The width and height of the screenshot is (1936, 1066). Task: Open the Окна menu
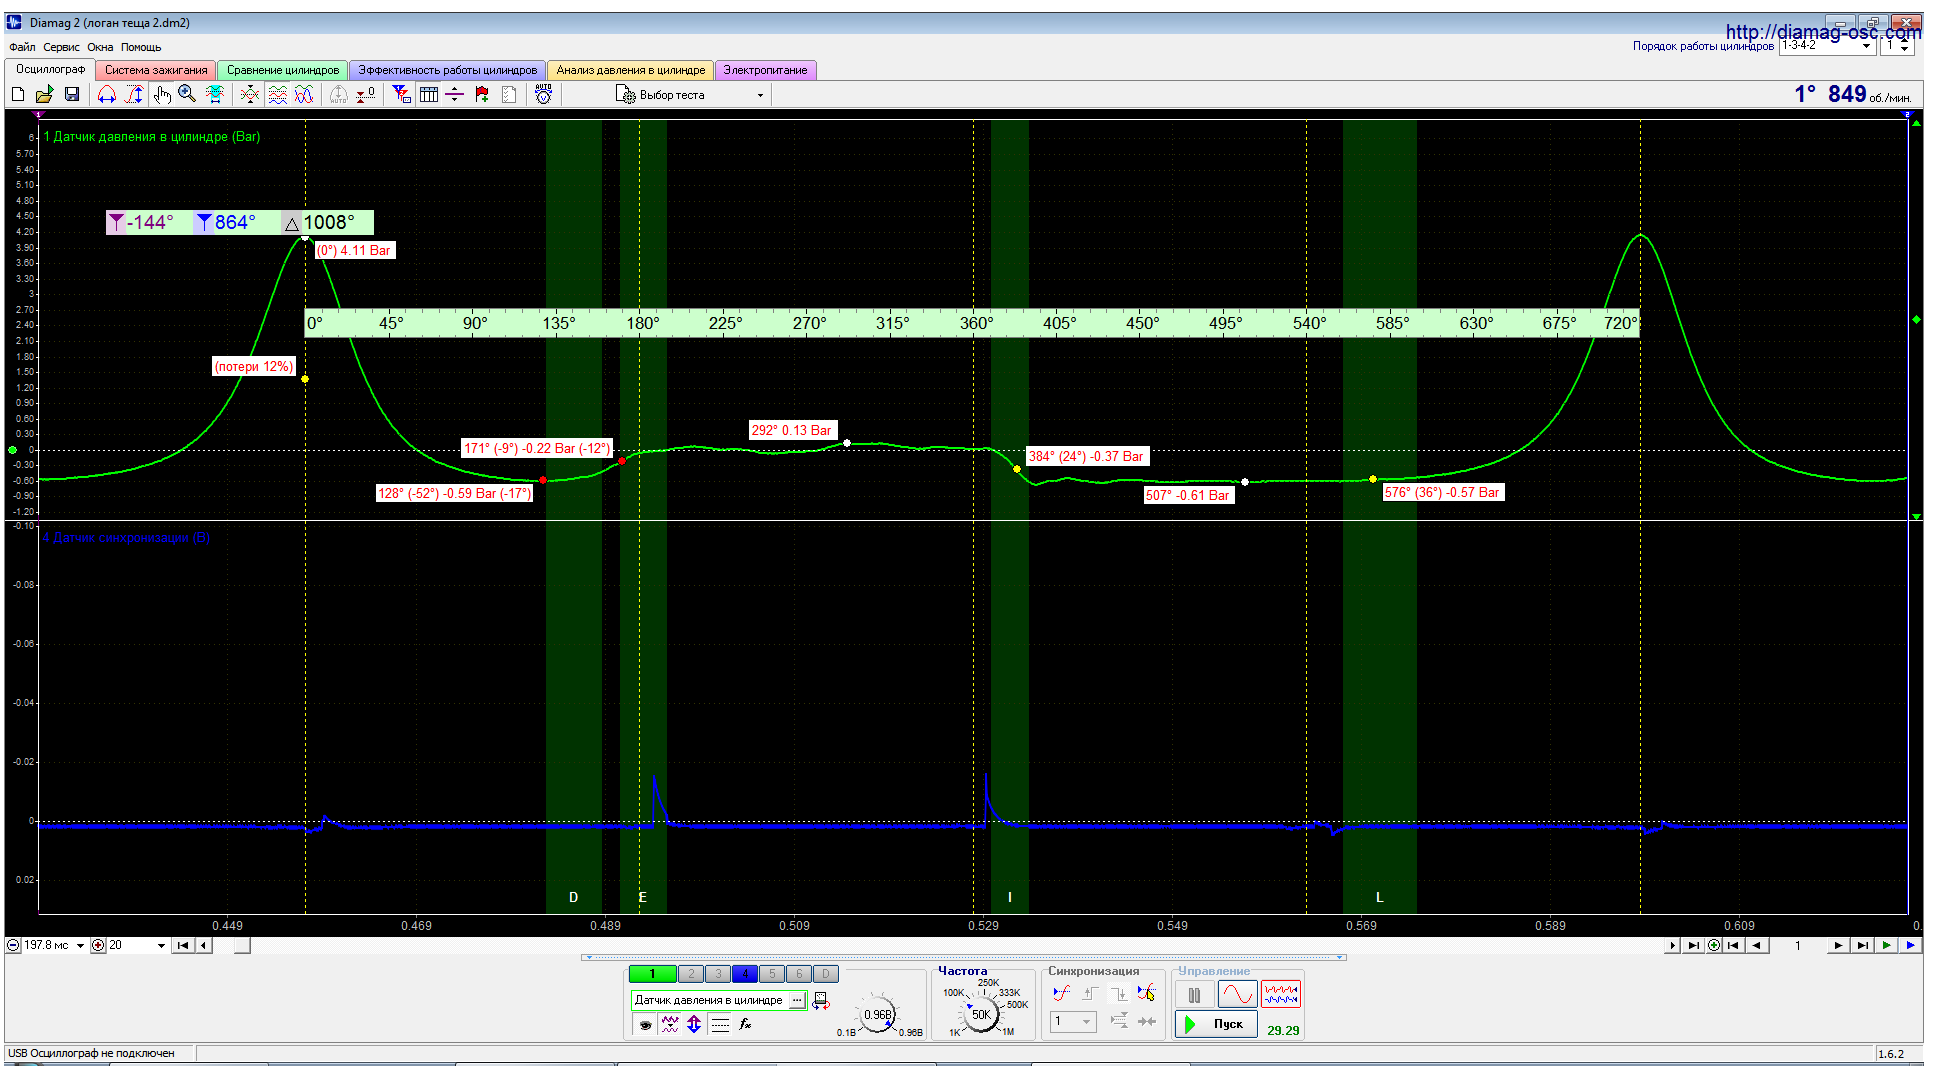tap(100, 47)
